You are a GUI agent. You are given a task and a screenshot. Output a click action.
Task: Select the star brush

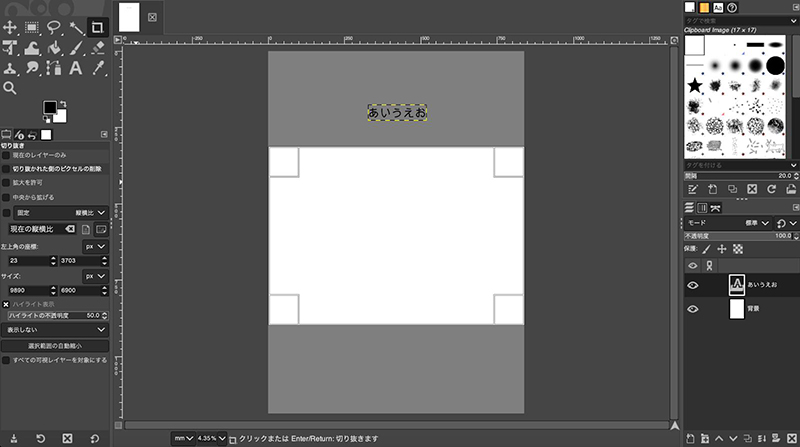click(x=694, y=85)
